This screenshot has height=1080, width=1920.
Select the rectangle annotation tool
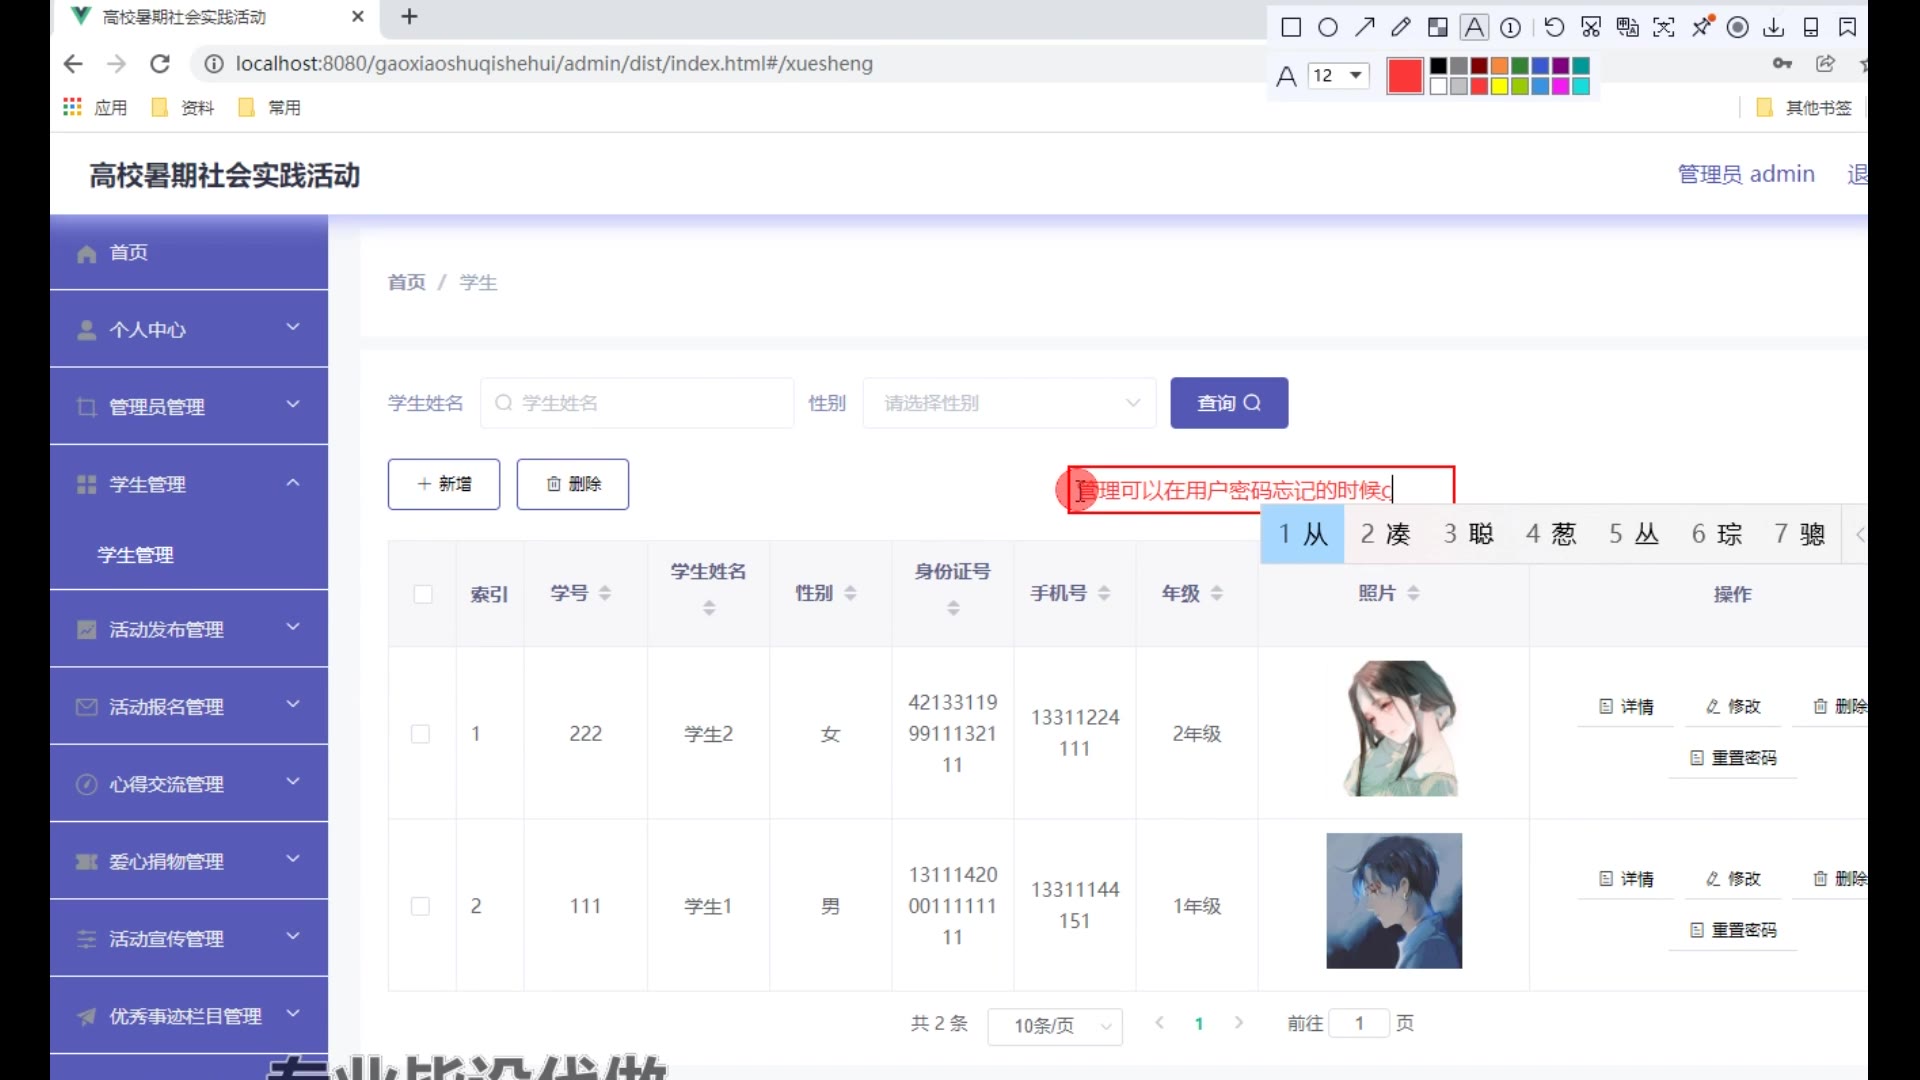pyautogui.click(x=1291, y=27)
